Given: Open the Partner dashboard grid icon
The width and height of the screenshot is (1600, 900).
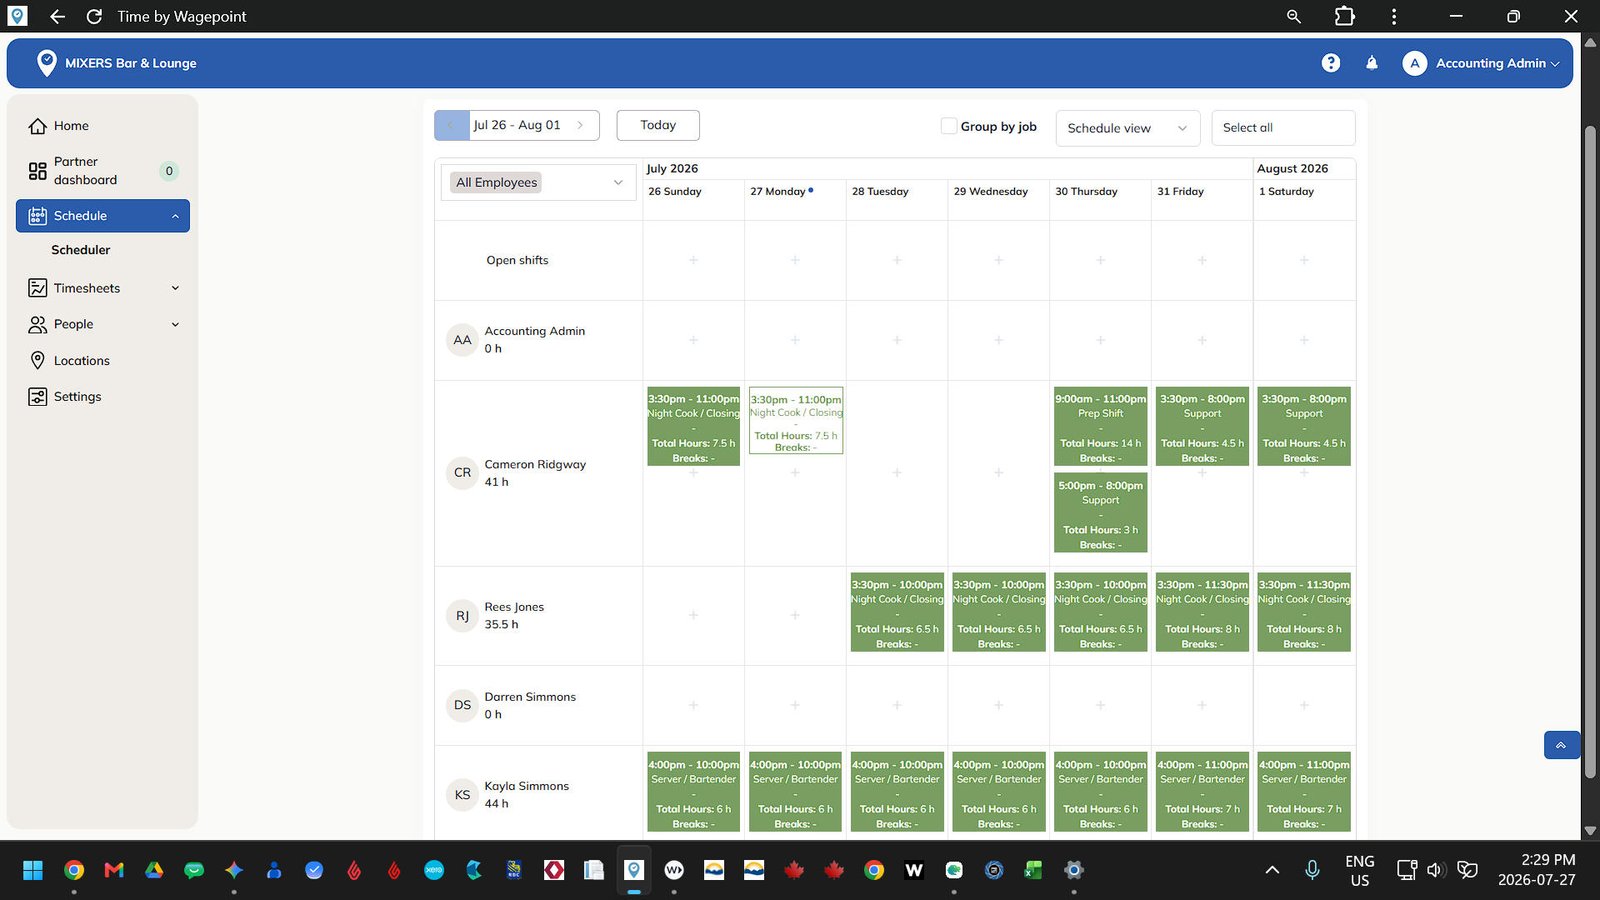Looking at the screenshot, I should [x=38, y=171].
